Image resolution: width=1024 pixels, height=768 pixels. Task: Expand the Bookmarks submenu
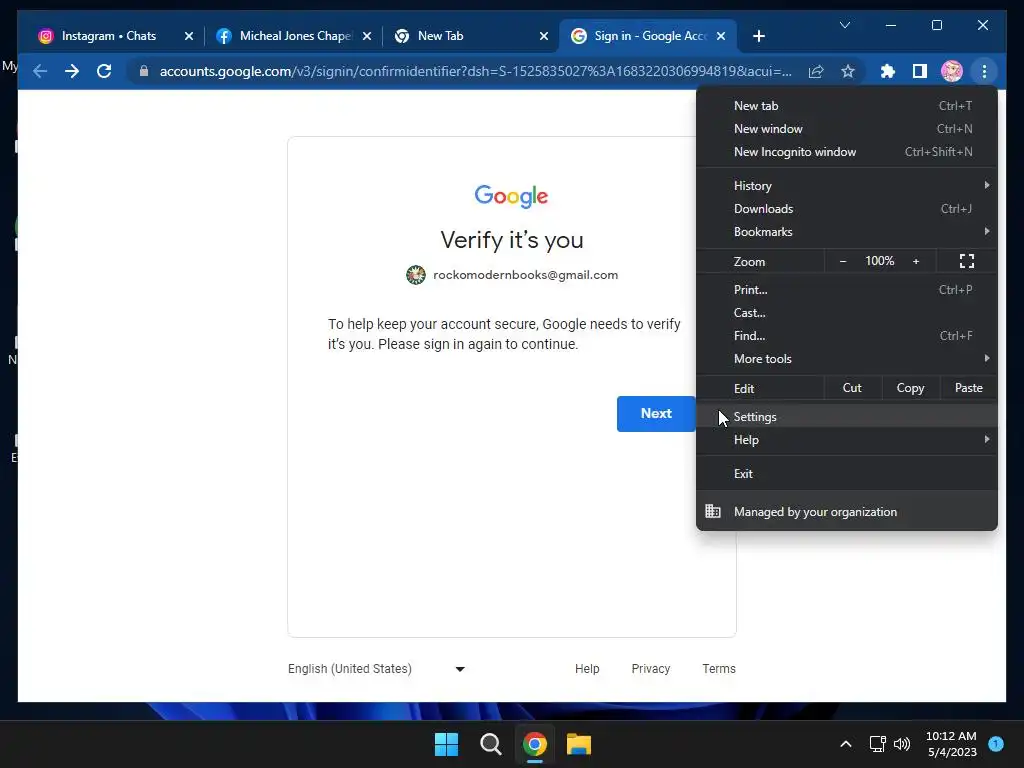point(846,232)
